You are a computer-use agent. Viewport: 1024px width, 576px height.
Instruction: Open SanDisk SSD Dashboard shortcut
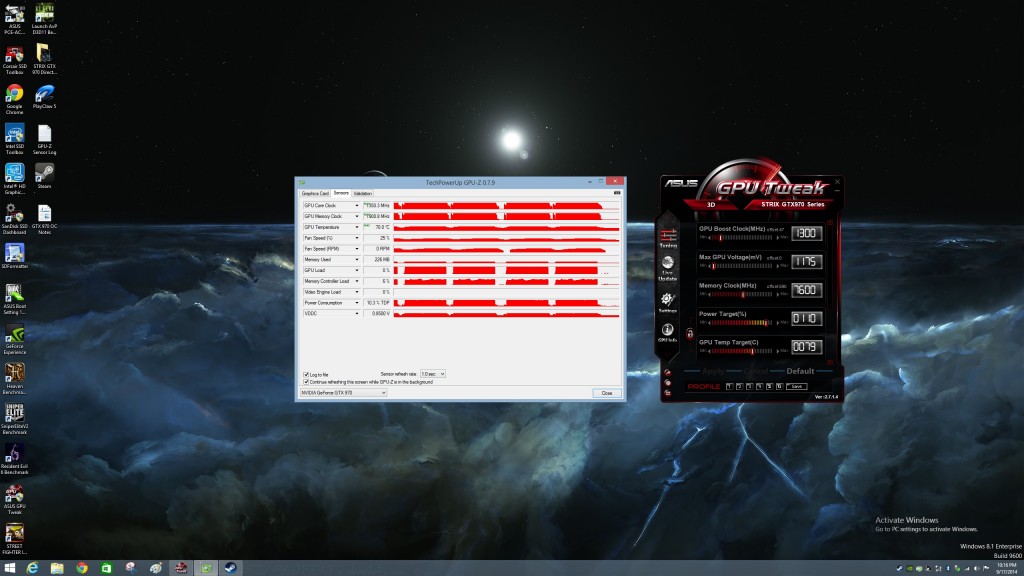click(14, 219)
